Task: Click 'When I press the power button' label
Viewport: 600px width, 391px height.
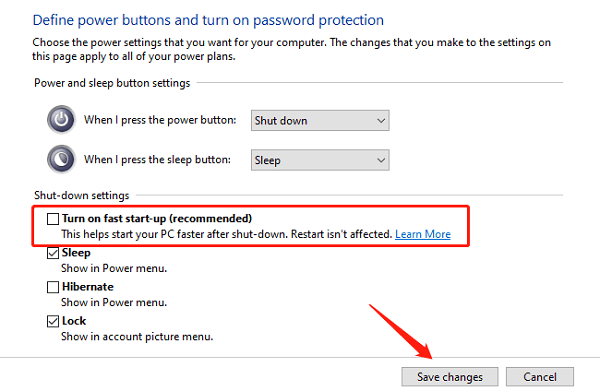Action: (160, 120)
